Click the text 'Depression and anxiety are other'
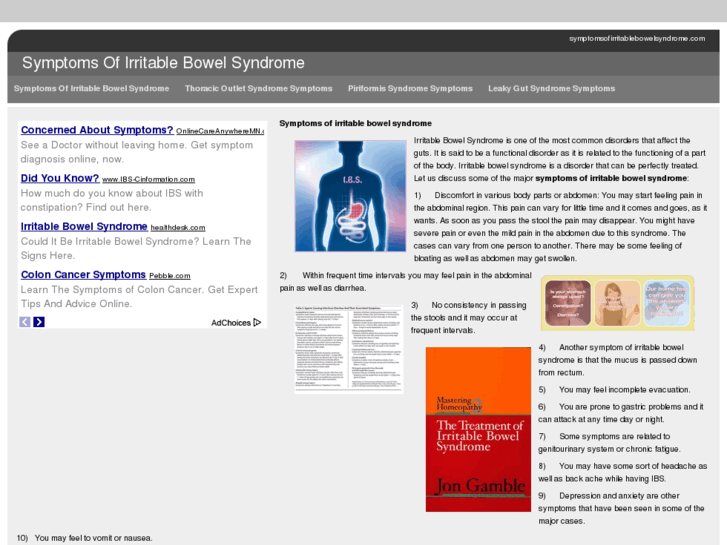727x545 pixels. 619,496
